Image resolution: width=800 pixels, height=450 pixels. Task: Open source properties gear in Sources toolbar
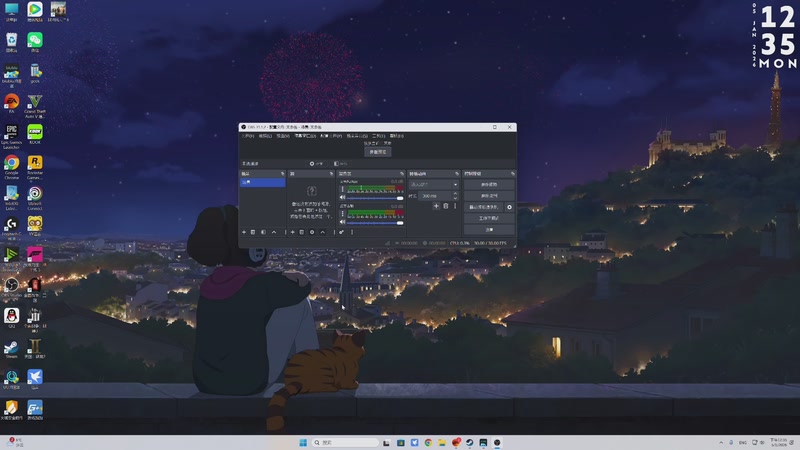[312, 232]
